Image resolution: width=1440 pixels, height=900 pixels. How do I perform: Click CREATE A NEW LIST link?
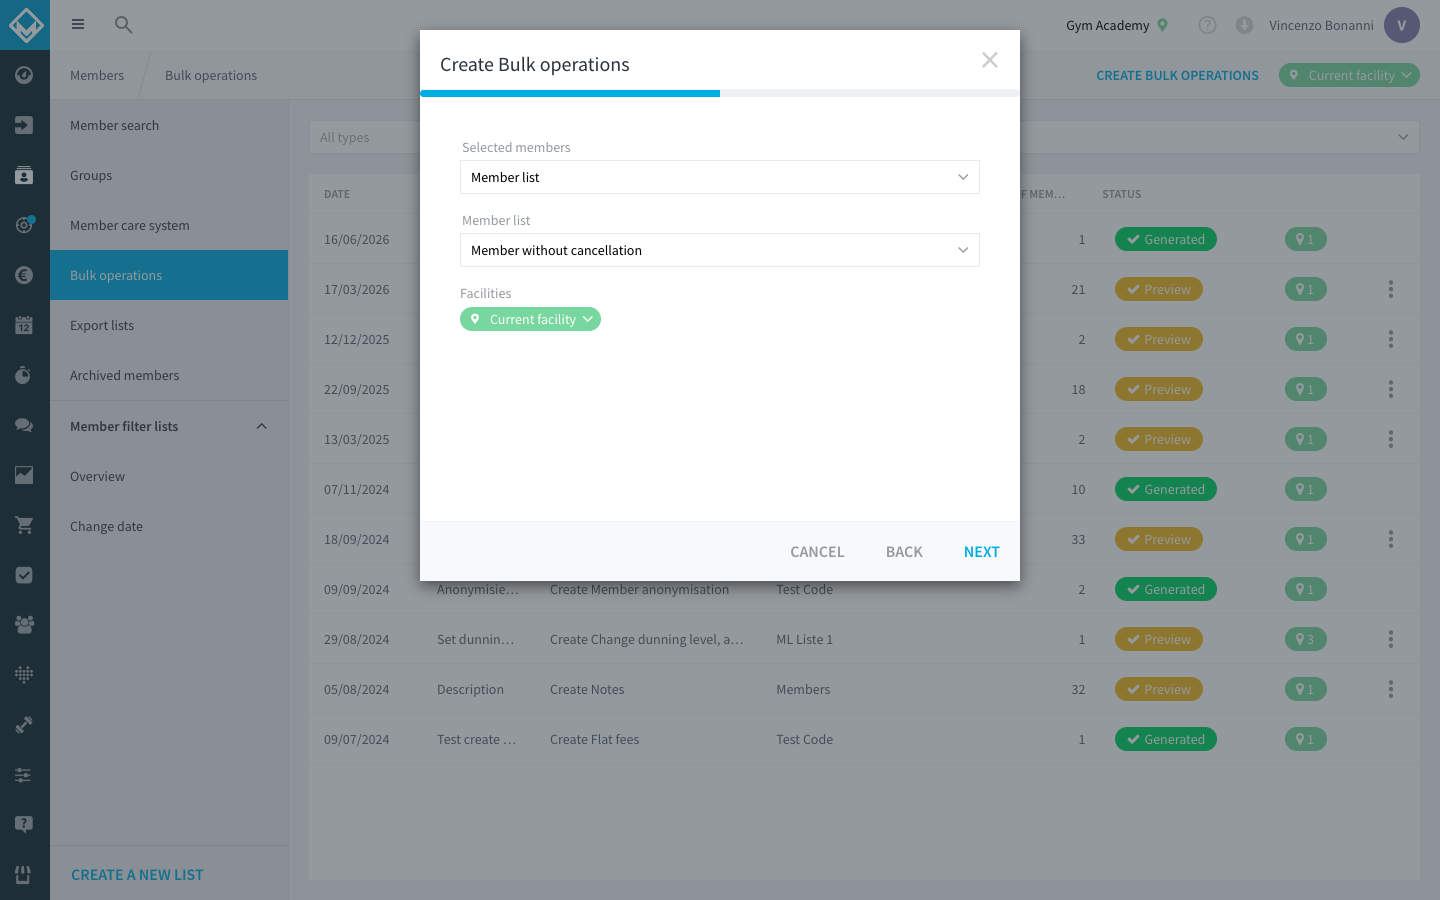tap(137, 875)
